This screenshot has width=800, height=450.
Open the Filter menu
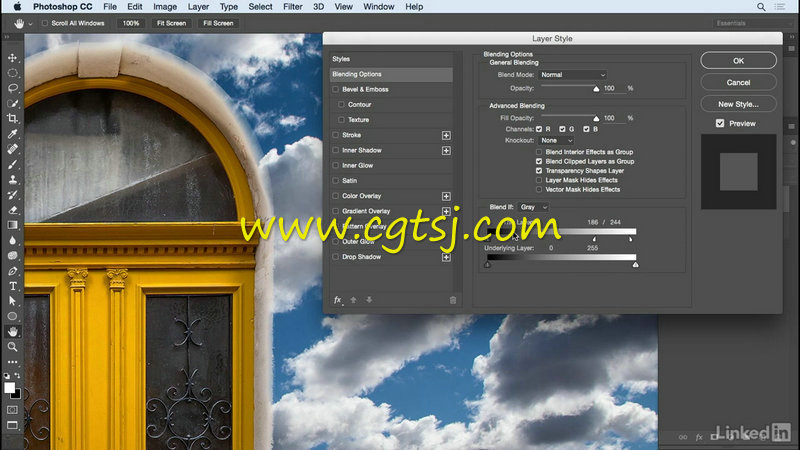[x=292, y=7]
